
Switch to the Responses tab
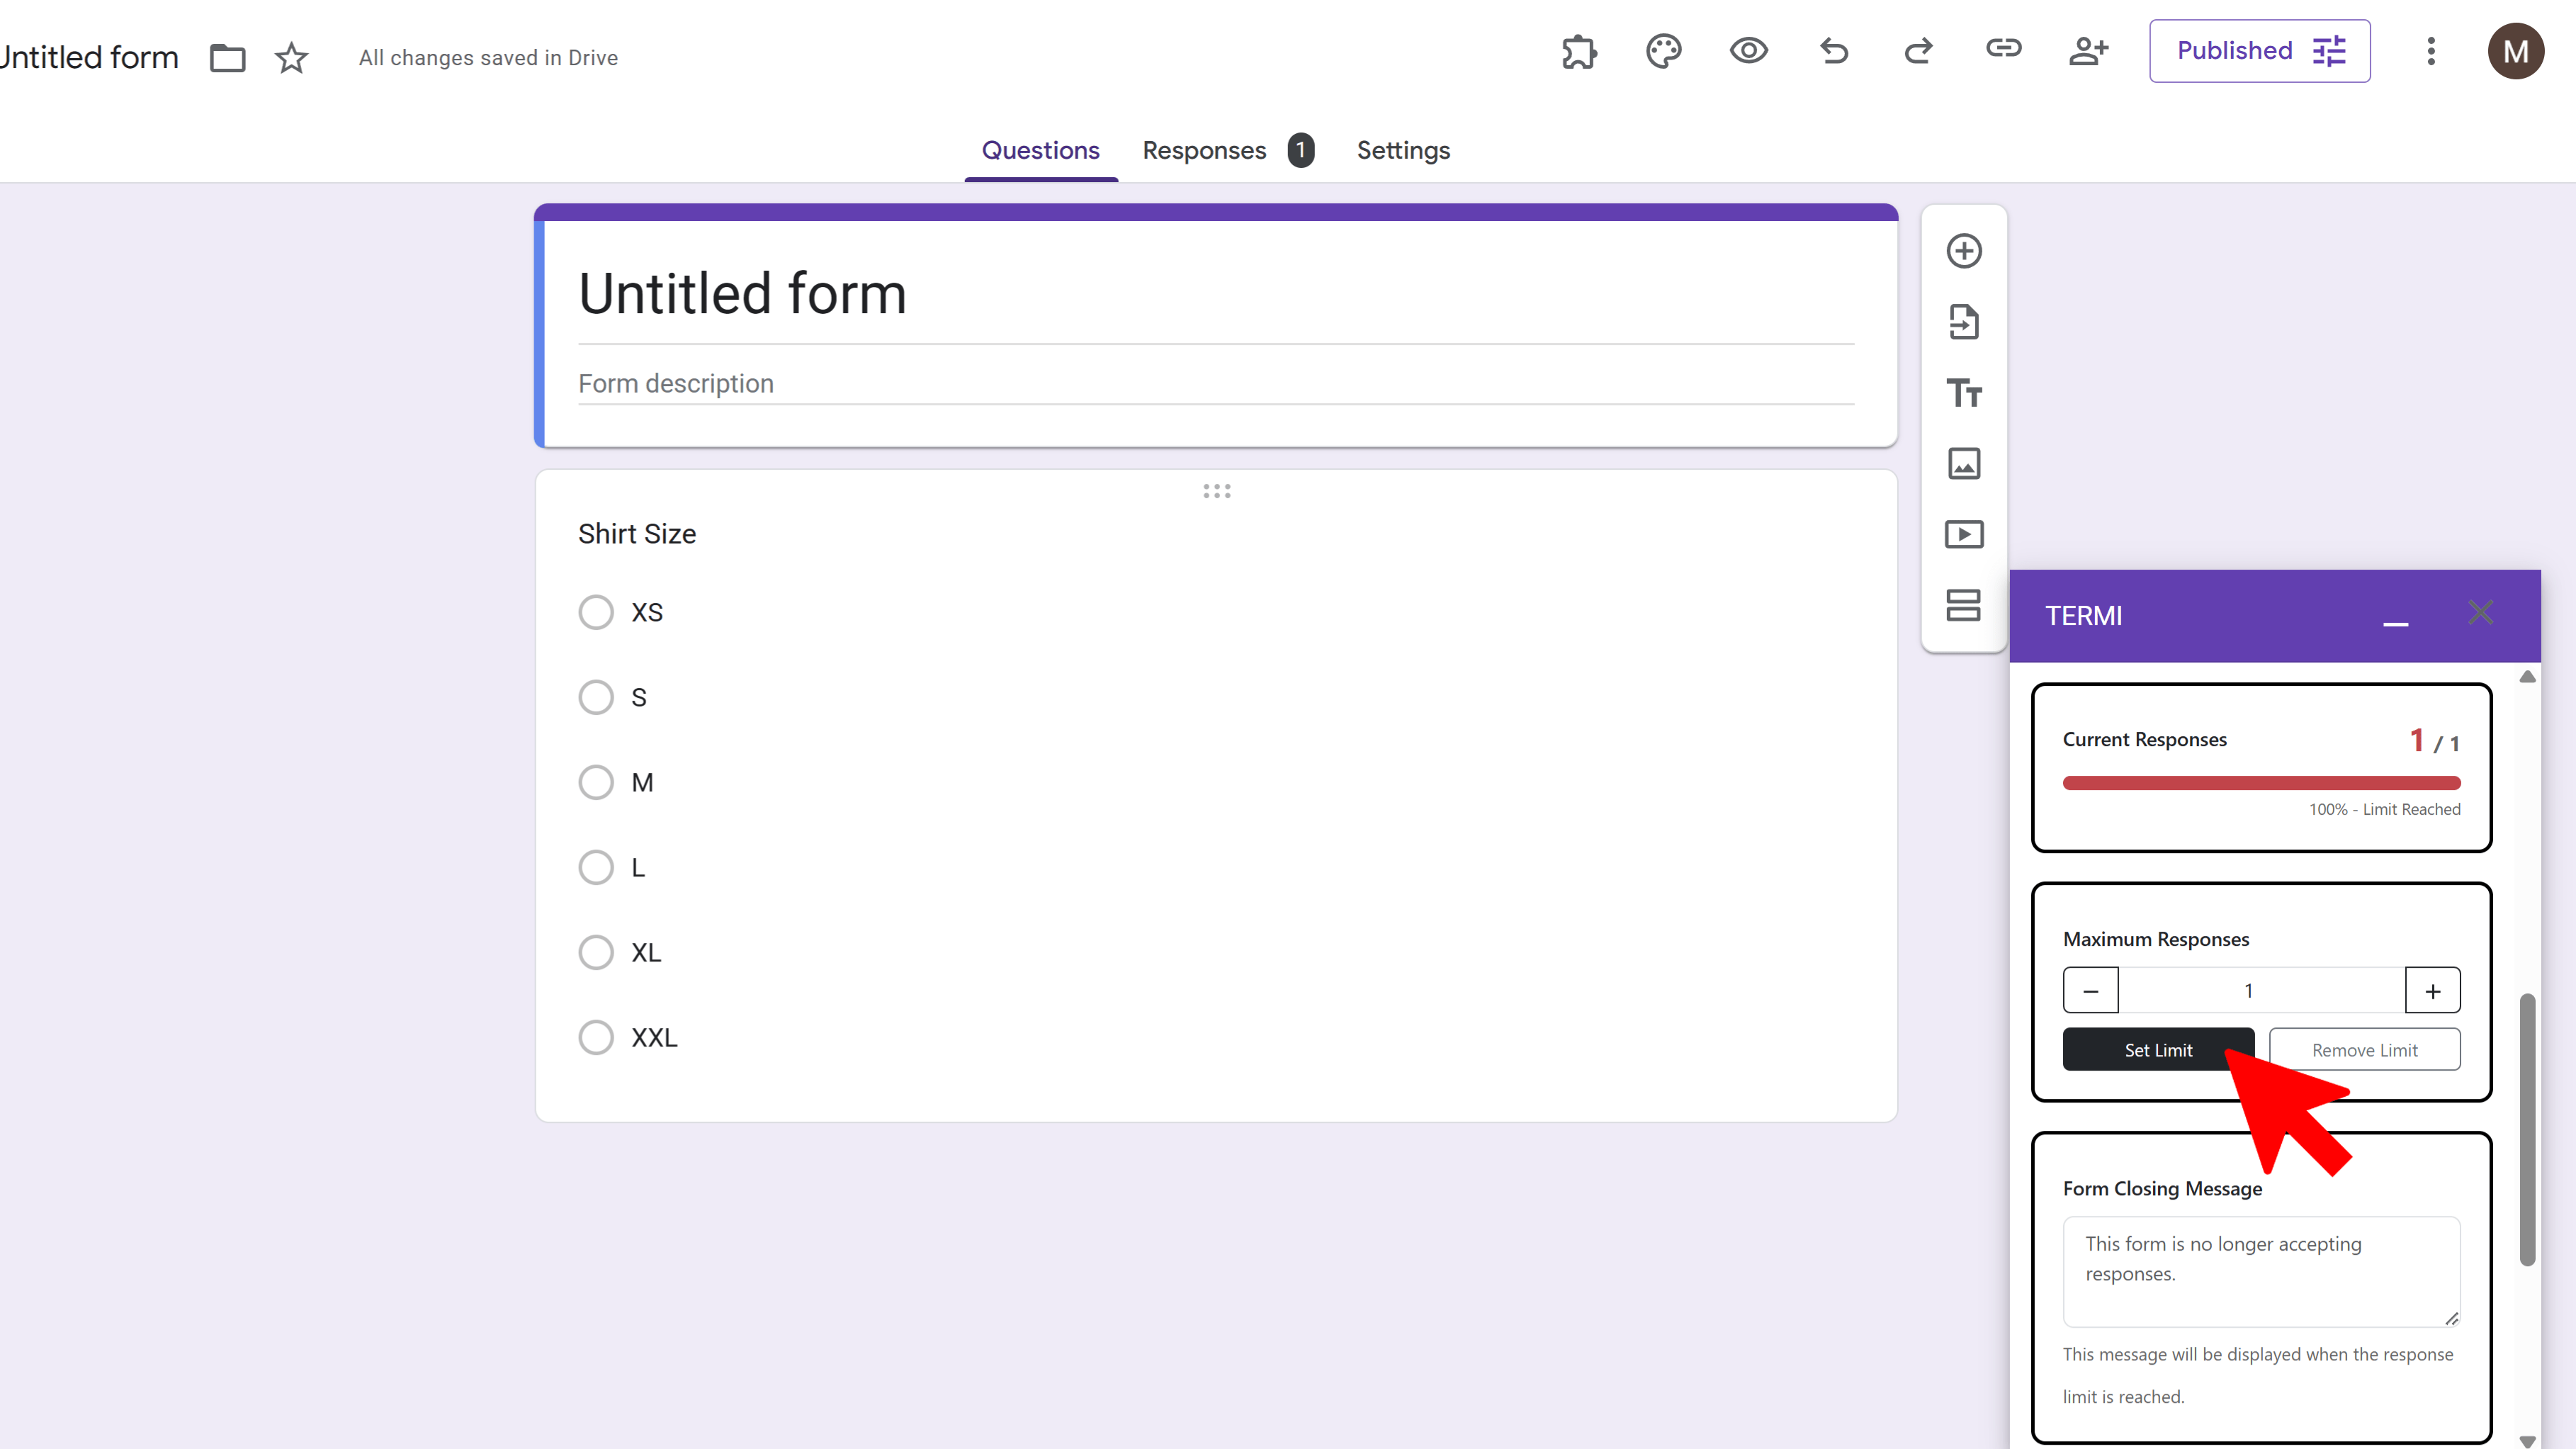pos(1204,150)
